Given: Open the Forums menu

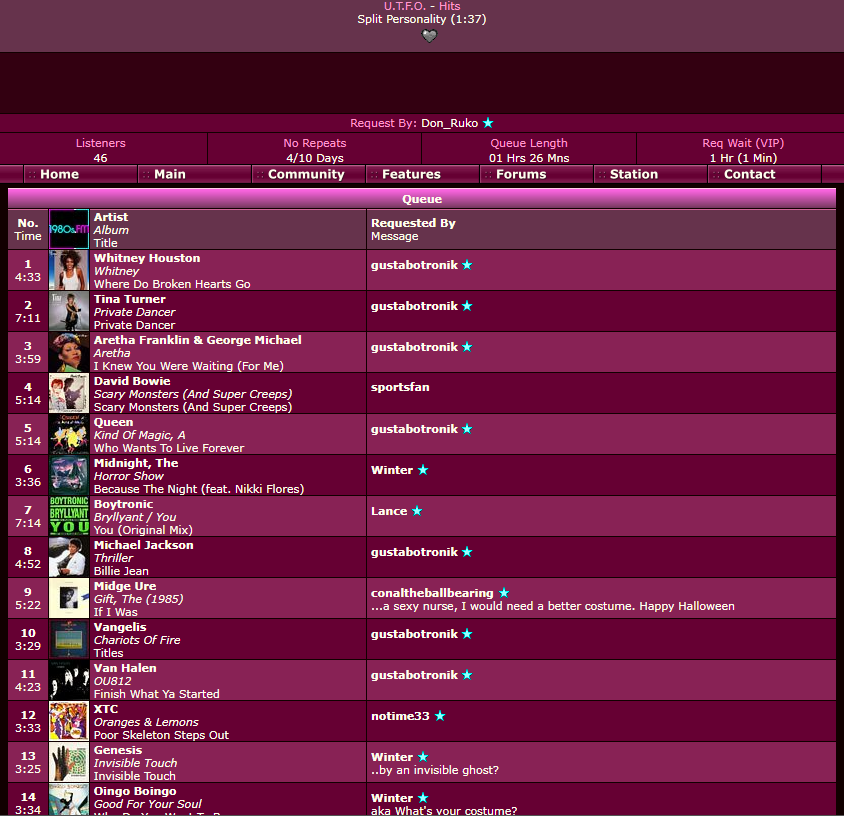Looking at the screenshot, I should pyautogui.click(x=521, y=174).
